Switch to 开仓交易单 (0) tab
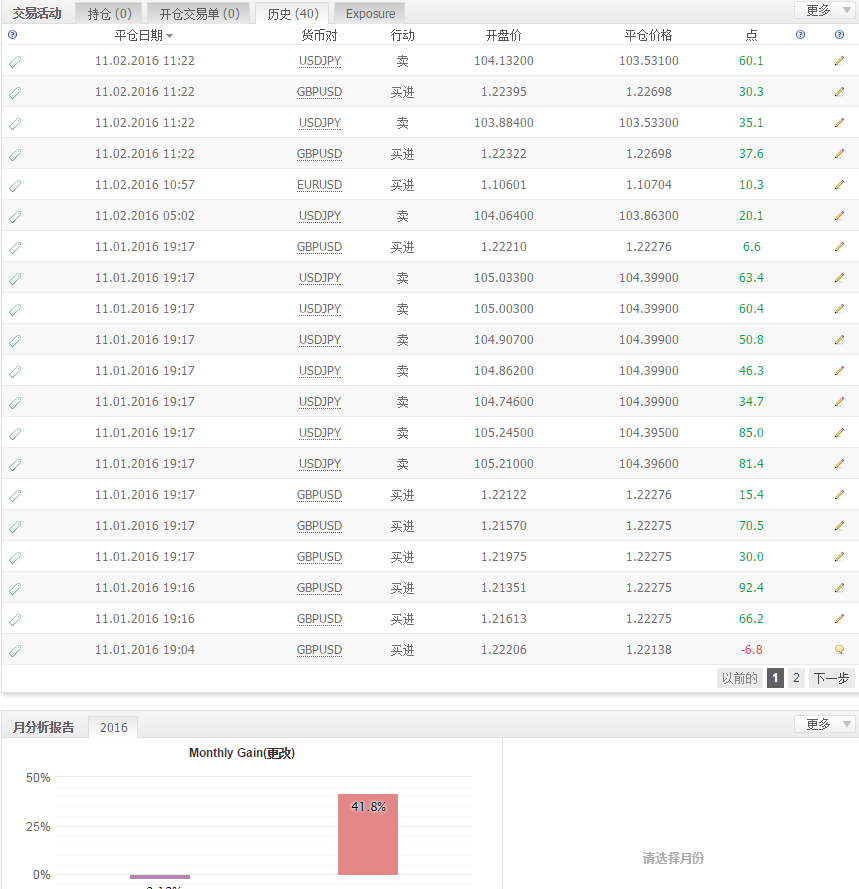 tap(199, 13)
